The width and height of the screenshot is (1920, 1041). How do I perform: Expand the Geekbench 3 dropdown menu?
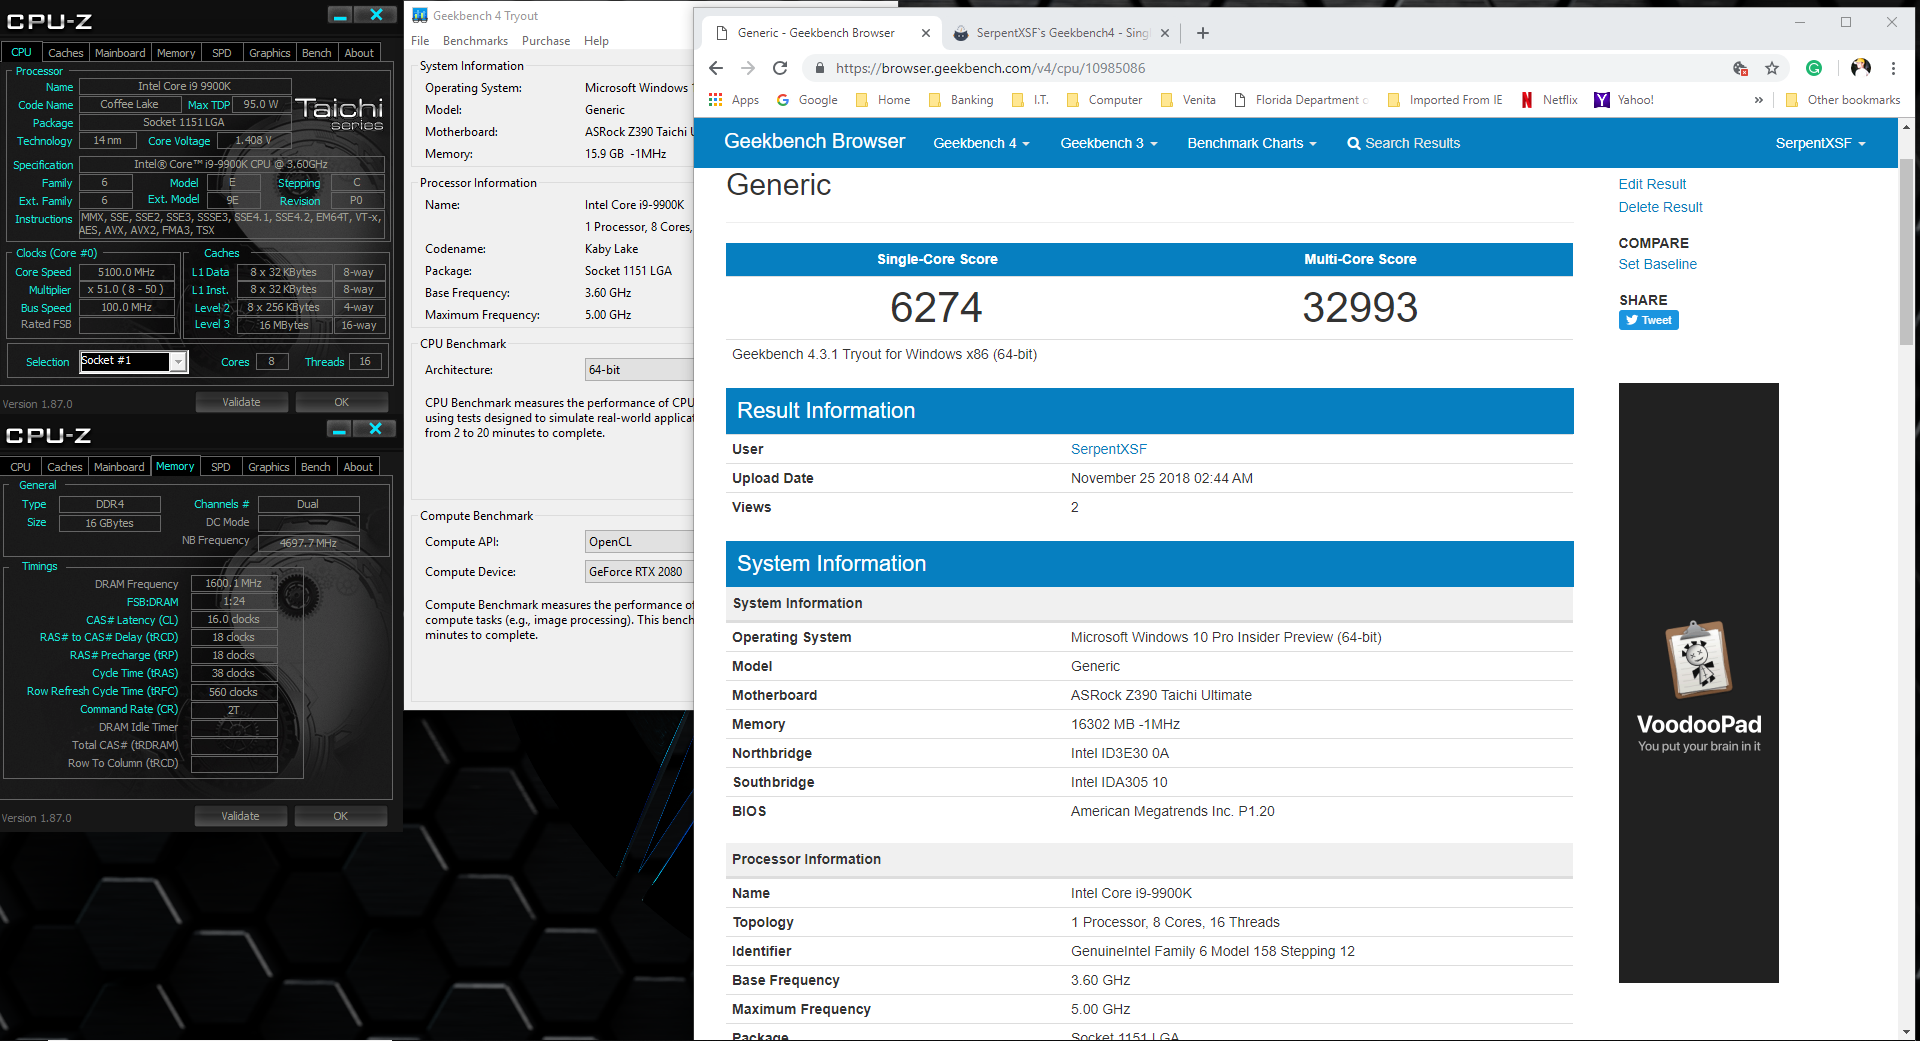tap(1108, 143)
